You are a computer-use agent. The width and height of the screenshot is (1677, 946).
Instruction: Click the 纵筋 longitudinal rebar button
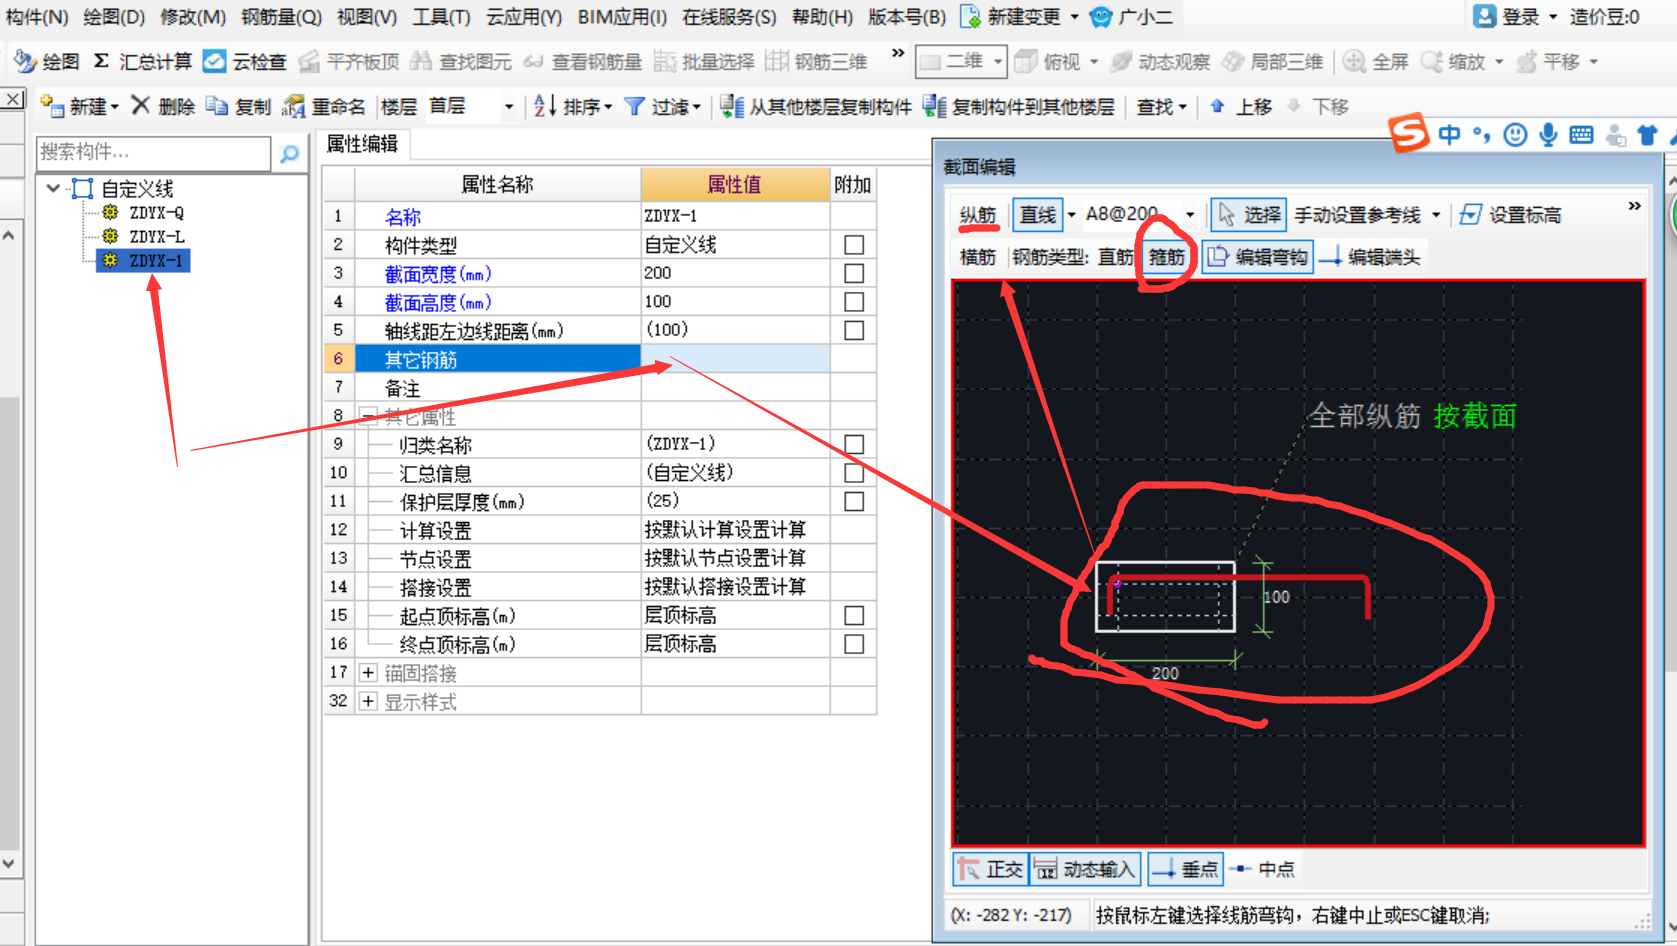[x=978, y=215]
